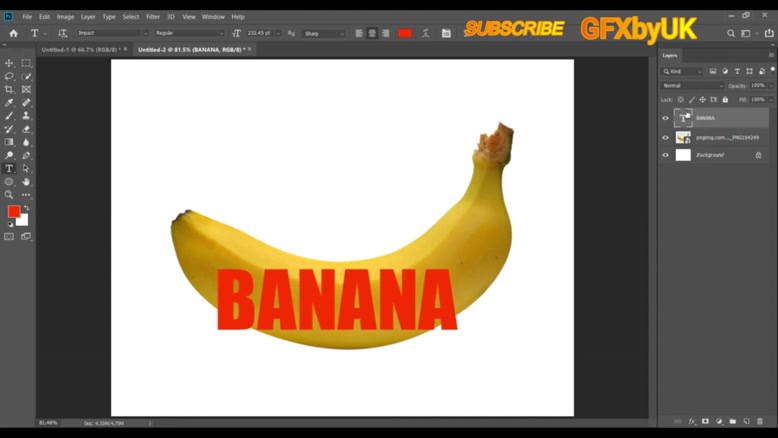Select the Zoom tool magnifier
778x438 pixels.
coord(9,195)
